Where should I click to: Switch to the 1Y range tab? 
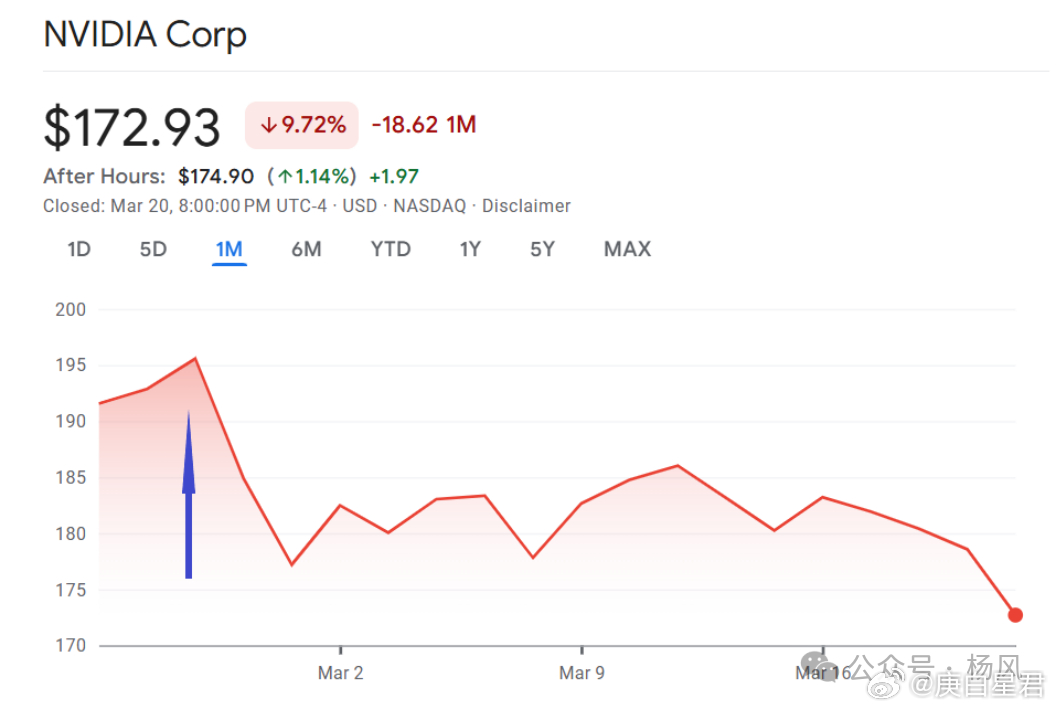(470, 249)
